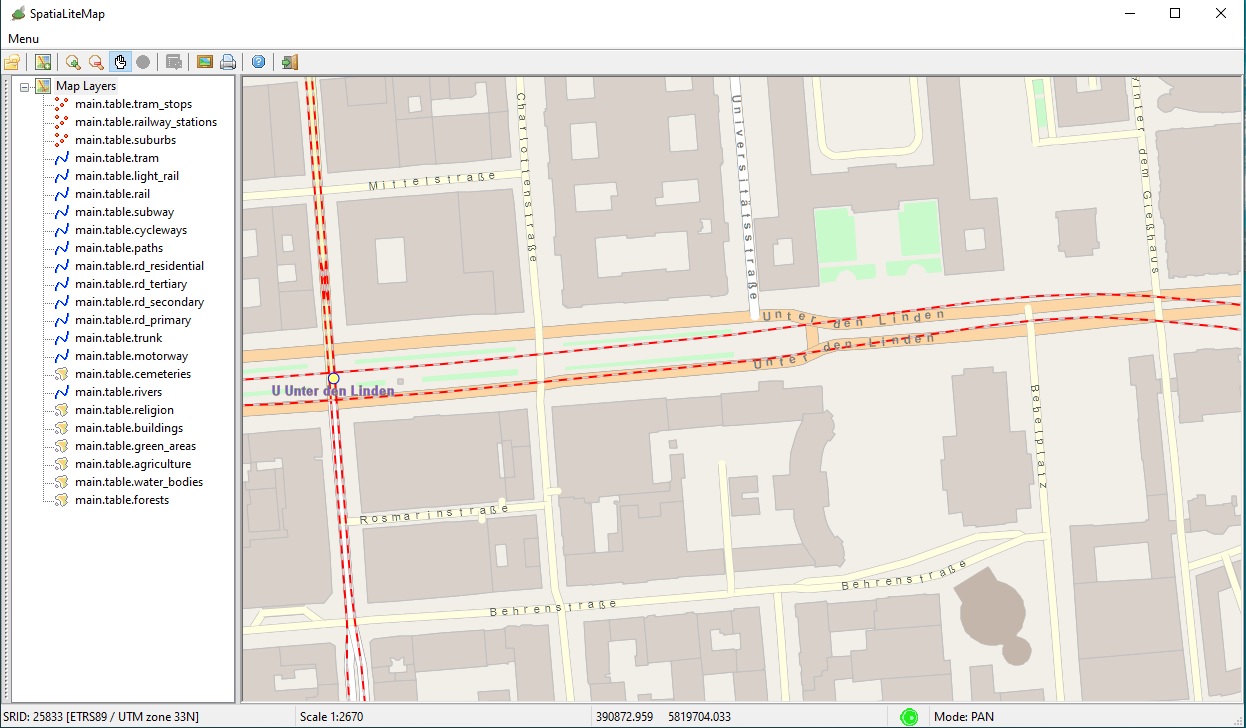Select layer main.table.trunk
Image resolution: width=1246 pixels, height=728 pixels.
coord(119,338)
